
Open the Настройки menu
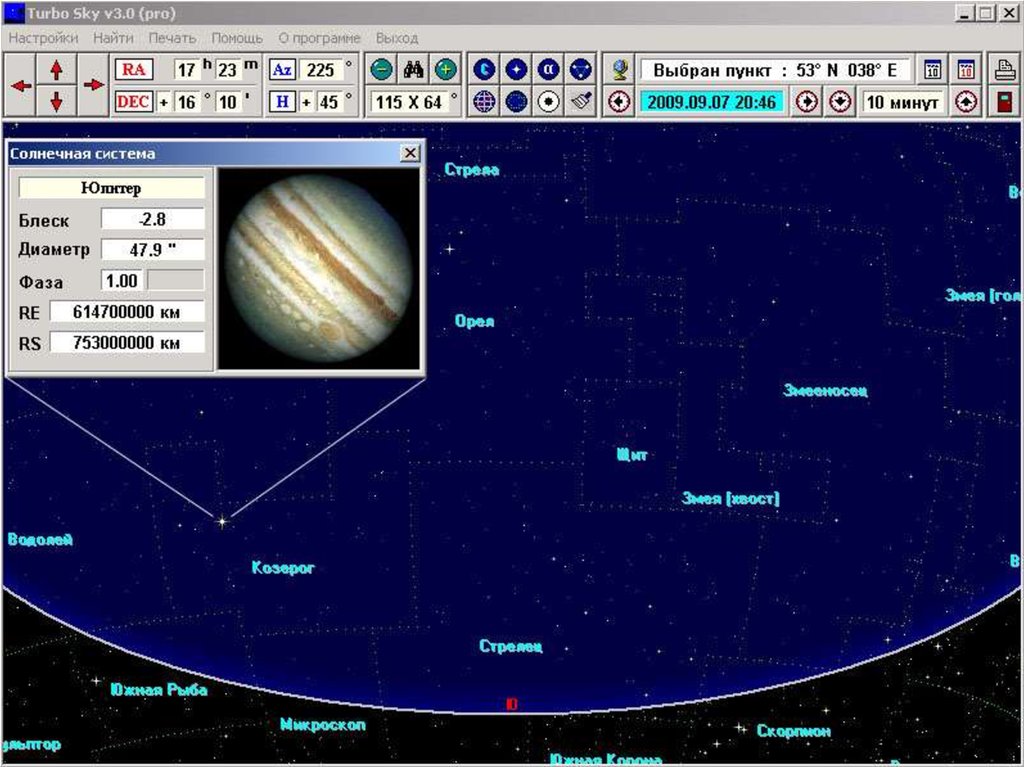pos(43,38)
